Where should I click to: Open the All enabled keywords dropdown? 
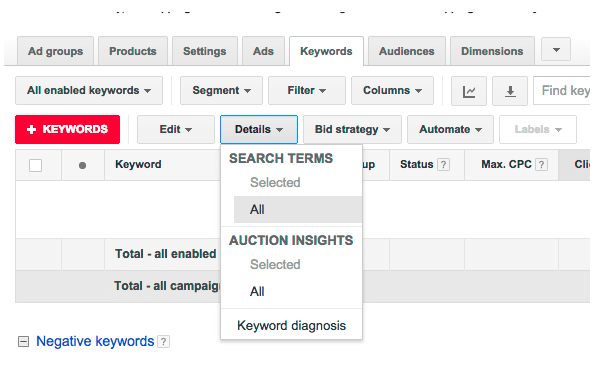click(x=89, y=91)
